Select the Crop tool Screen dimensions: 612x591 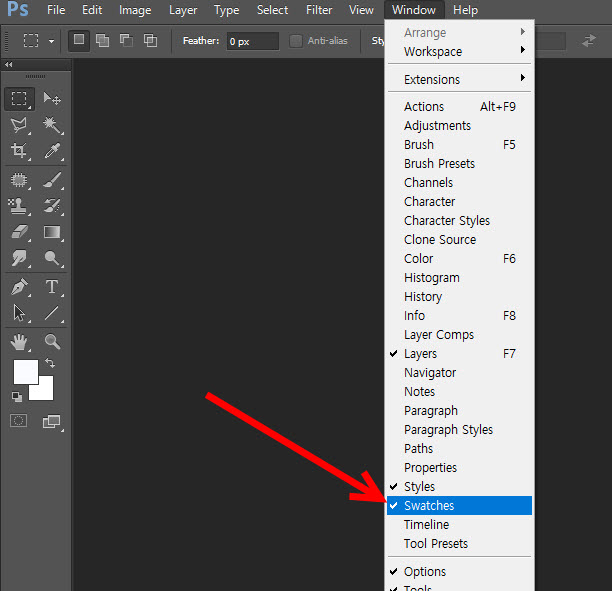[x=19, y=151]
